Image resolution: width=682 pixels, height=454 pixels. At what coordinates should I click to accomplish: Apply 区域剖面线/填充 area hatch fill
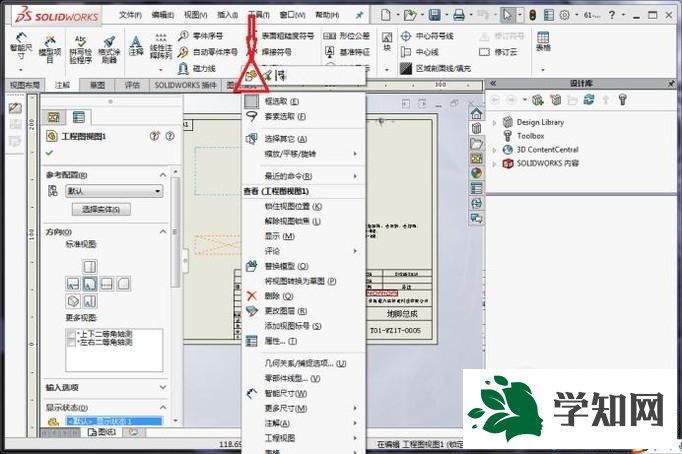(435, 68)
